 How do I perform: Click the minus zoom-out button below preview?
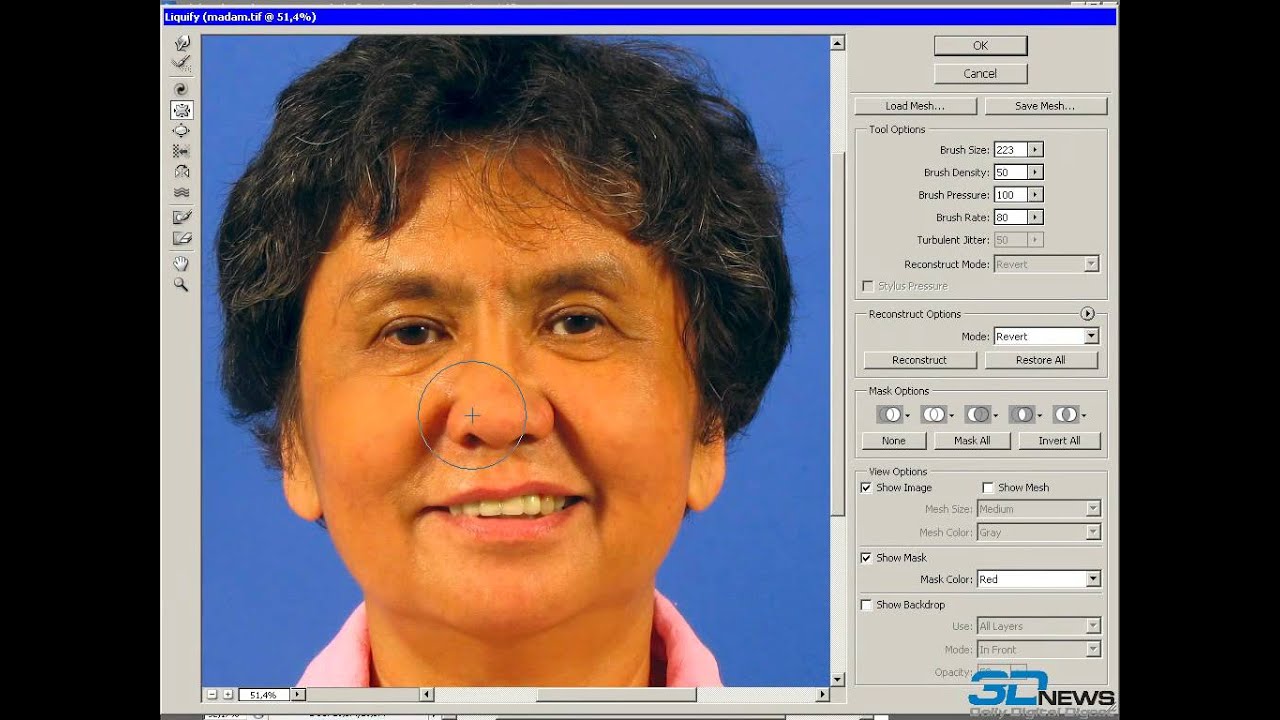212,694
